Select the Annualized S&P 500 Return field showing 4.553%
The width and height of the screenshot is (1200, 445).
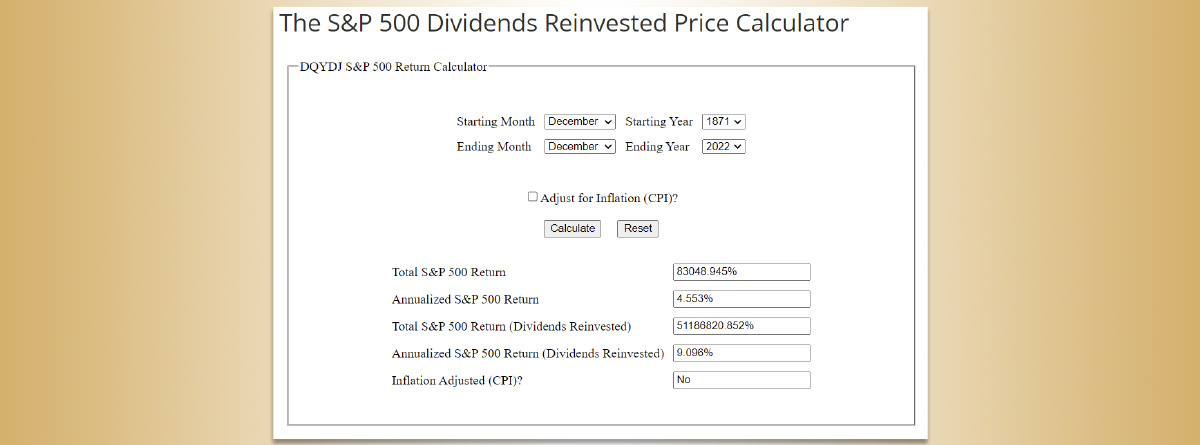coord(742,299)
